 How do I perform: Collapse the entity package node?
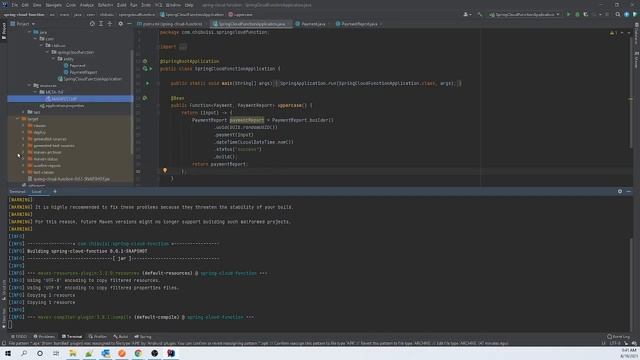tap(53, 59)
